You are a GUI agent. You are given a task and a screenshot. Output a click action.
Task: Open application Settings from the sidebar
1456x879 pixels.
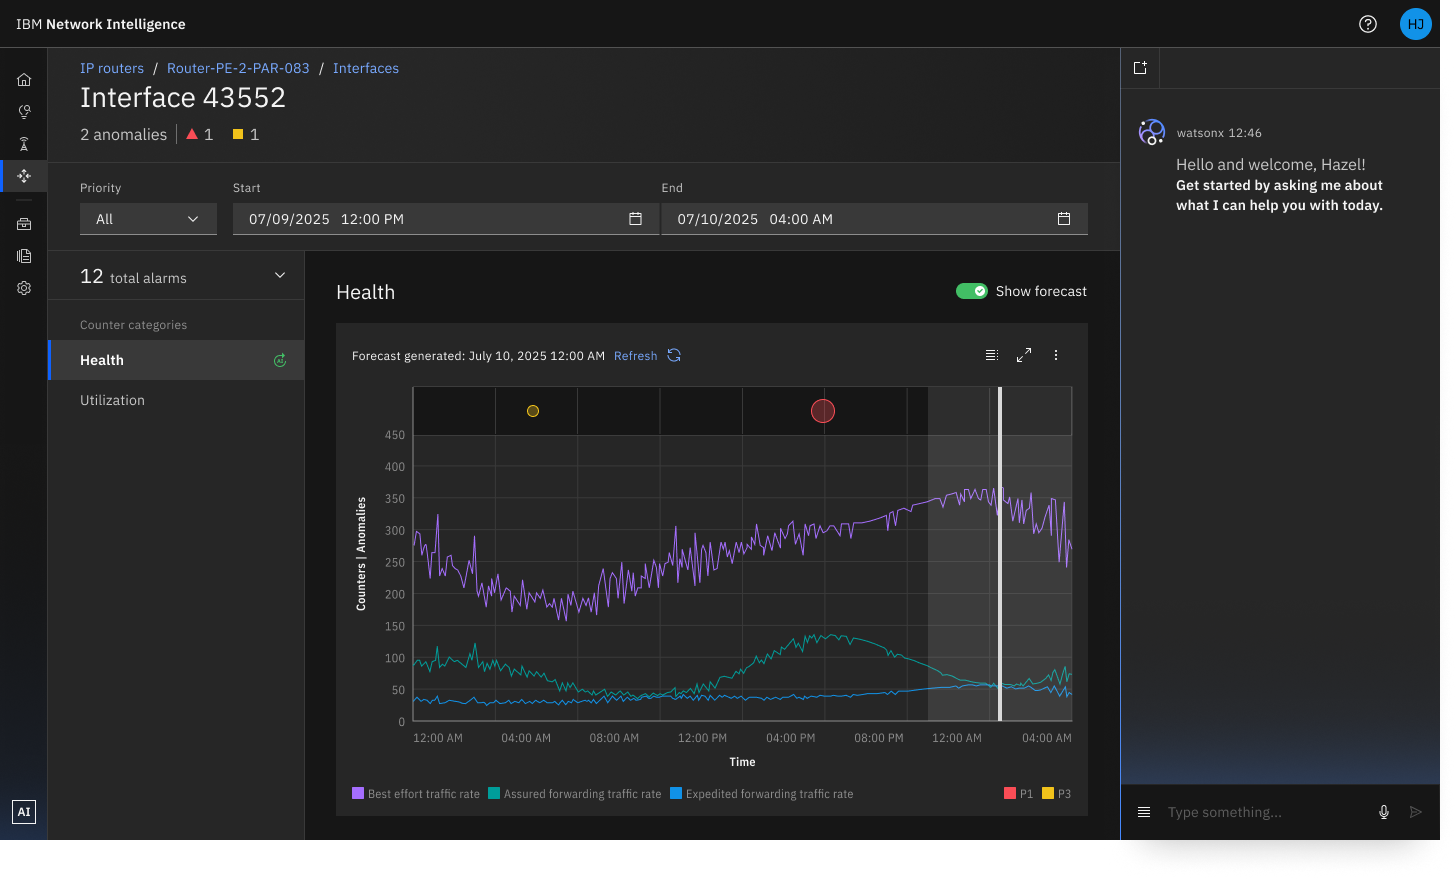pos(23,287)
